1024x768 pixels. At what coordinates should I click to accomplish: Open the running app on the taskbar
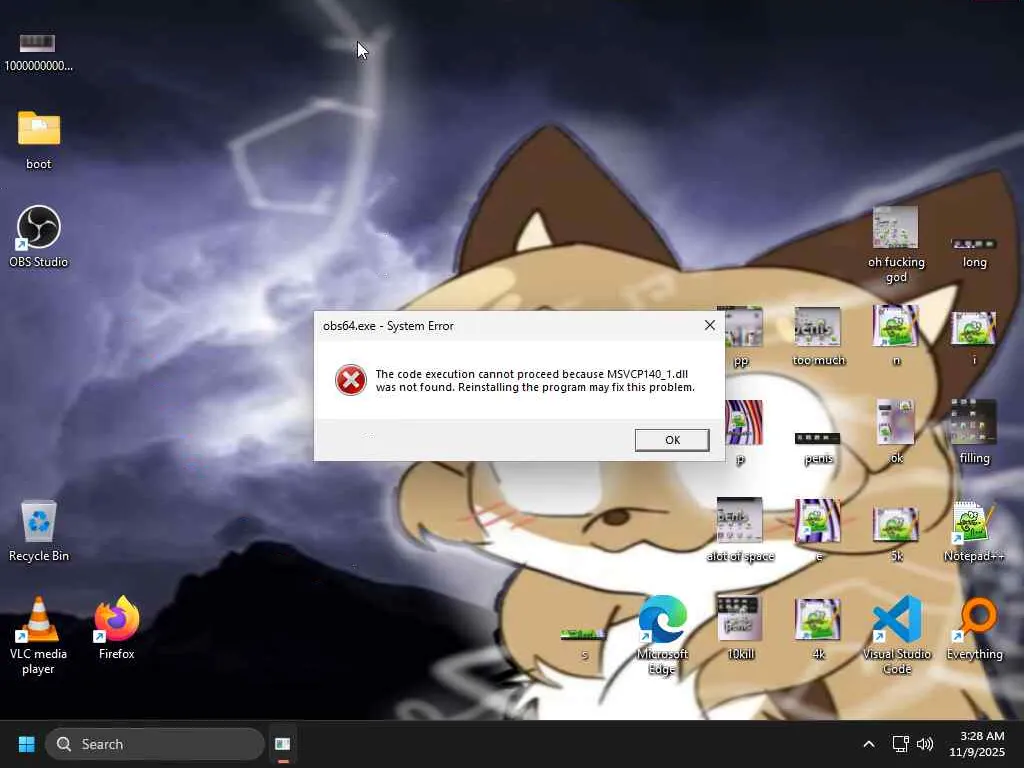[283, 744]
